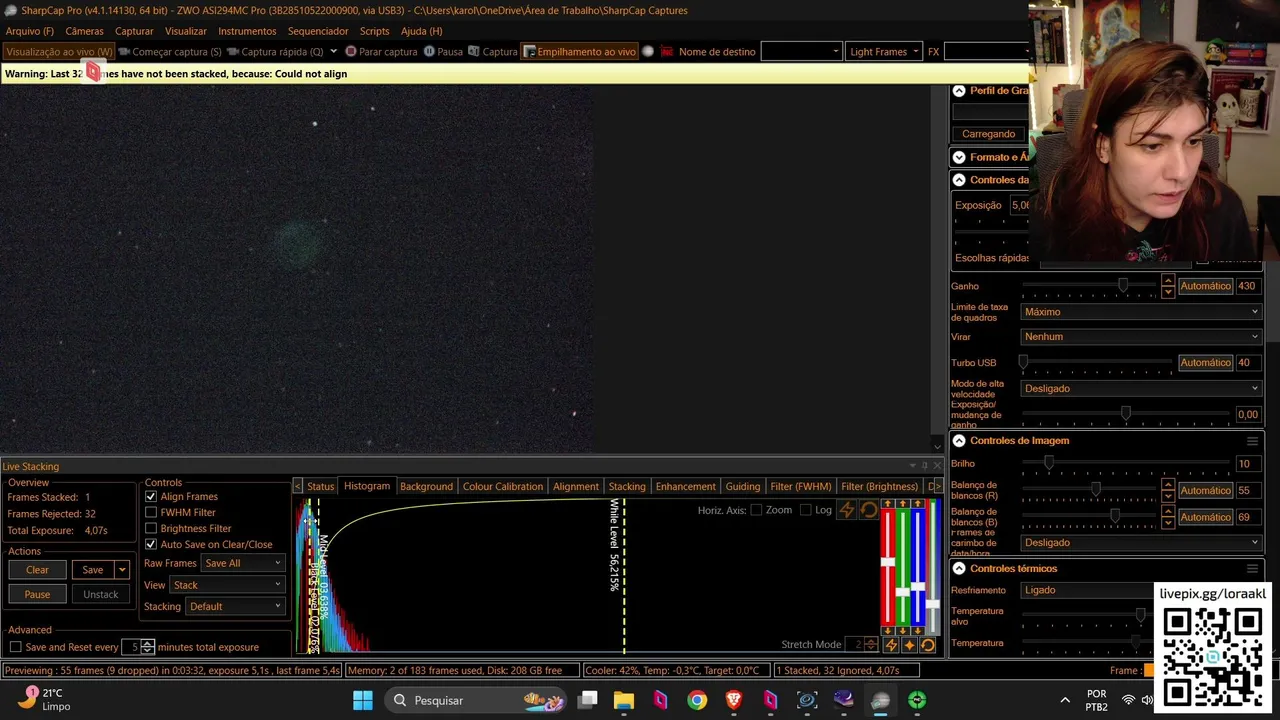Open the Windows Start menu
The image size is (1280, 720).
point(362,700)
